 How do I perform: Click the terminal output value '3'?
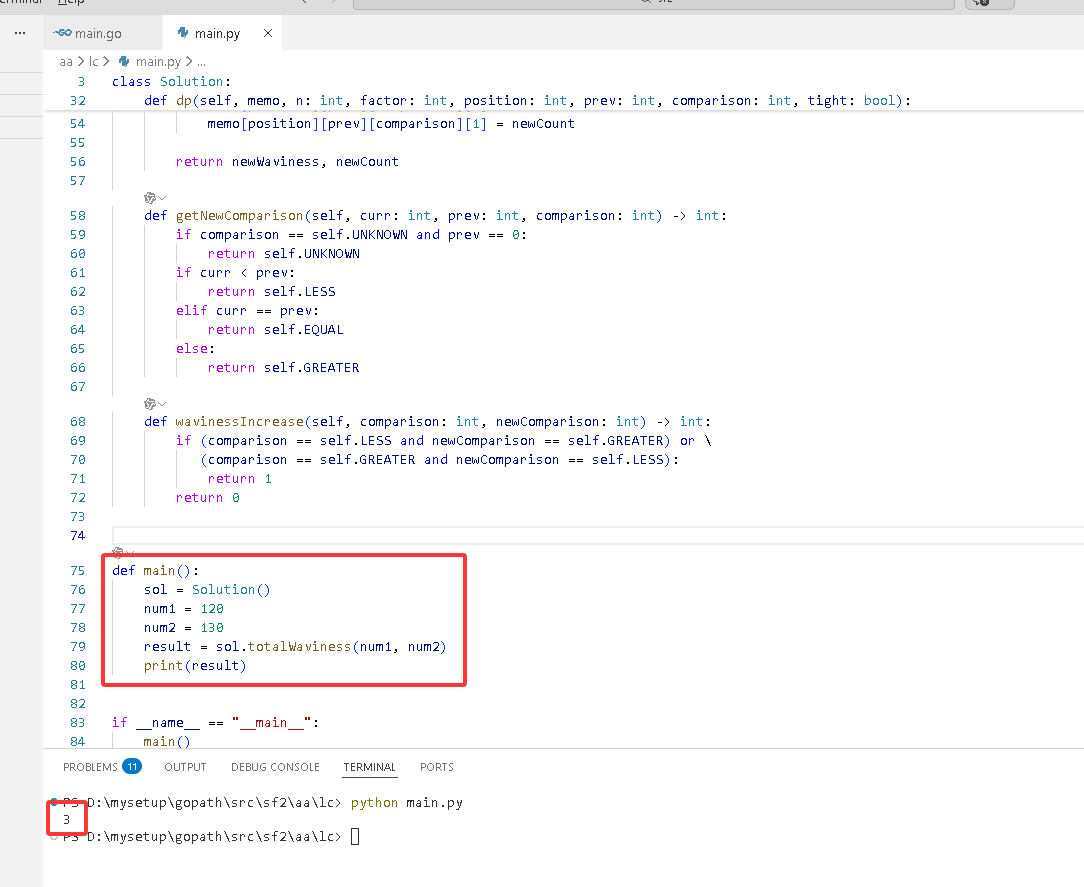(66, 820)
